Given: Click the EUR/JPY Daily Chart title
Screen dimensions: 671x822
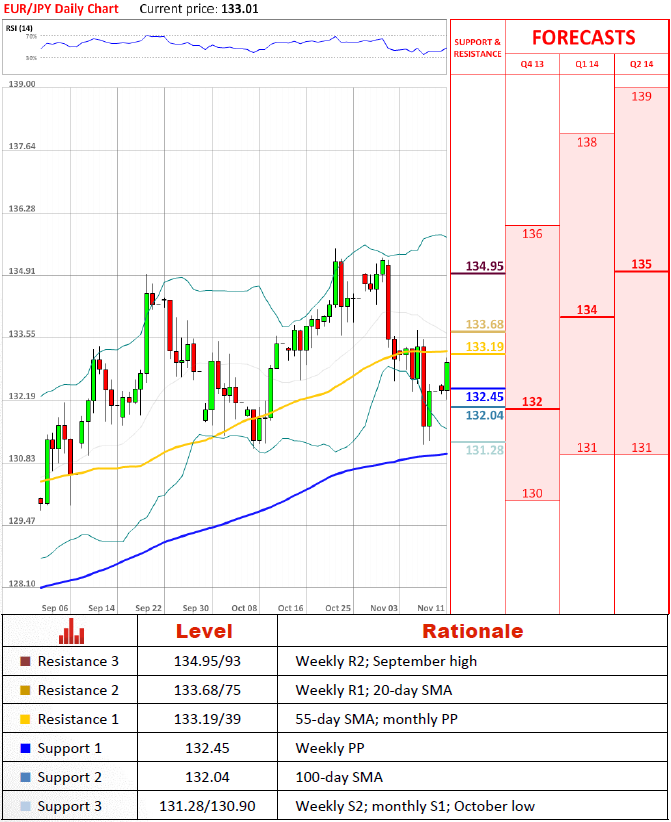Looking at the screenshot, I should [60, 9].
